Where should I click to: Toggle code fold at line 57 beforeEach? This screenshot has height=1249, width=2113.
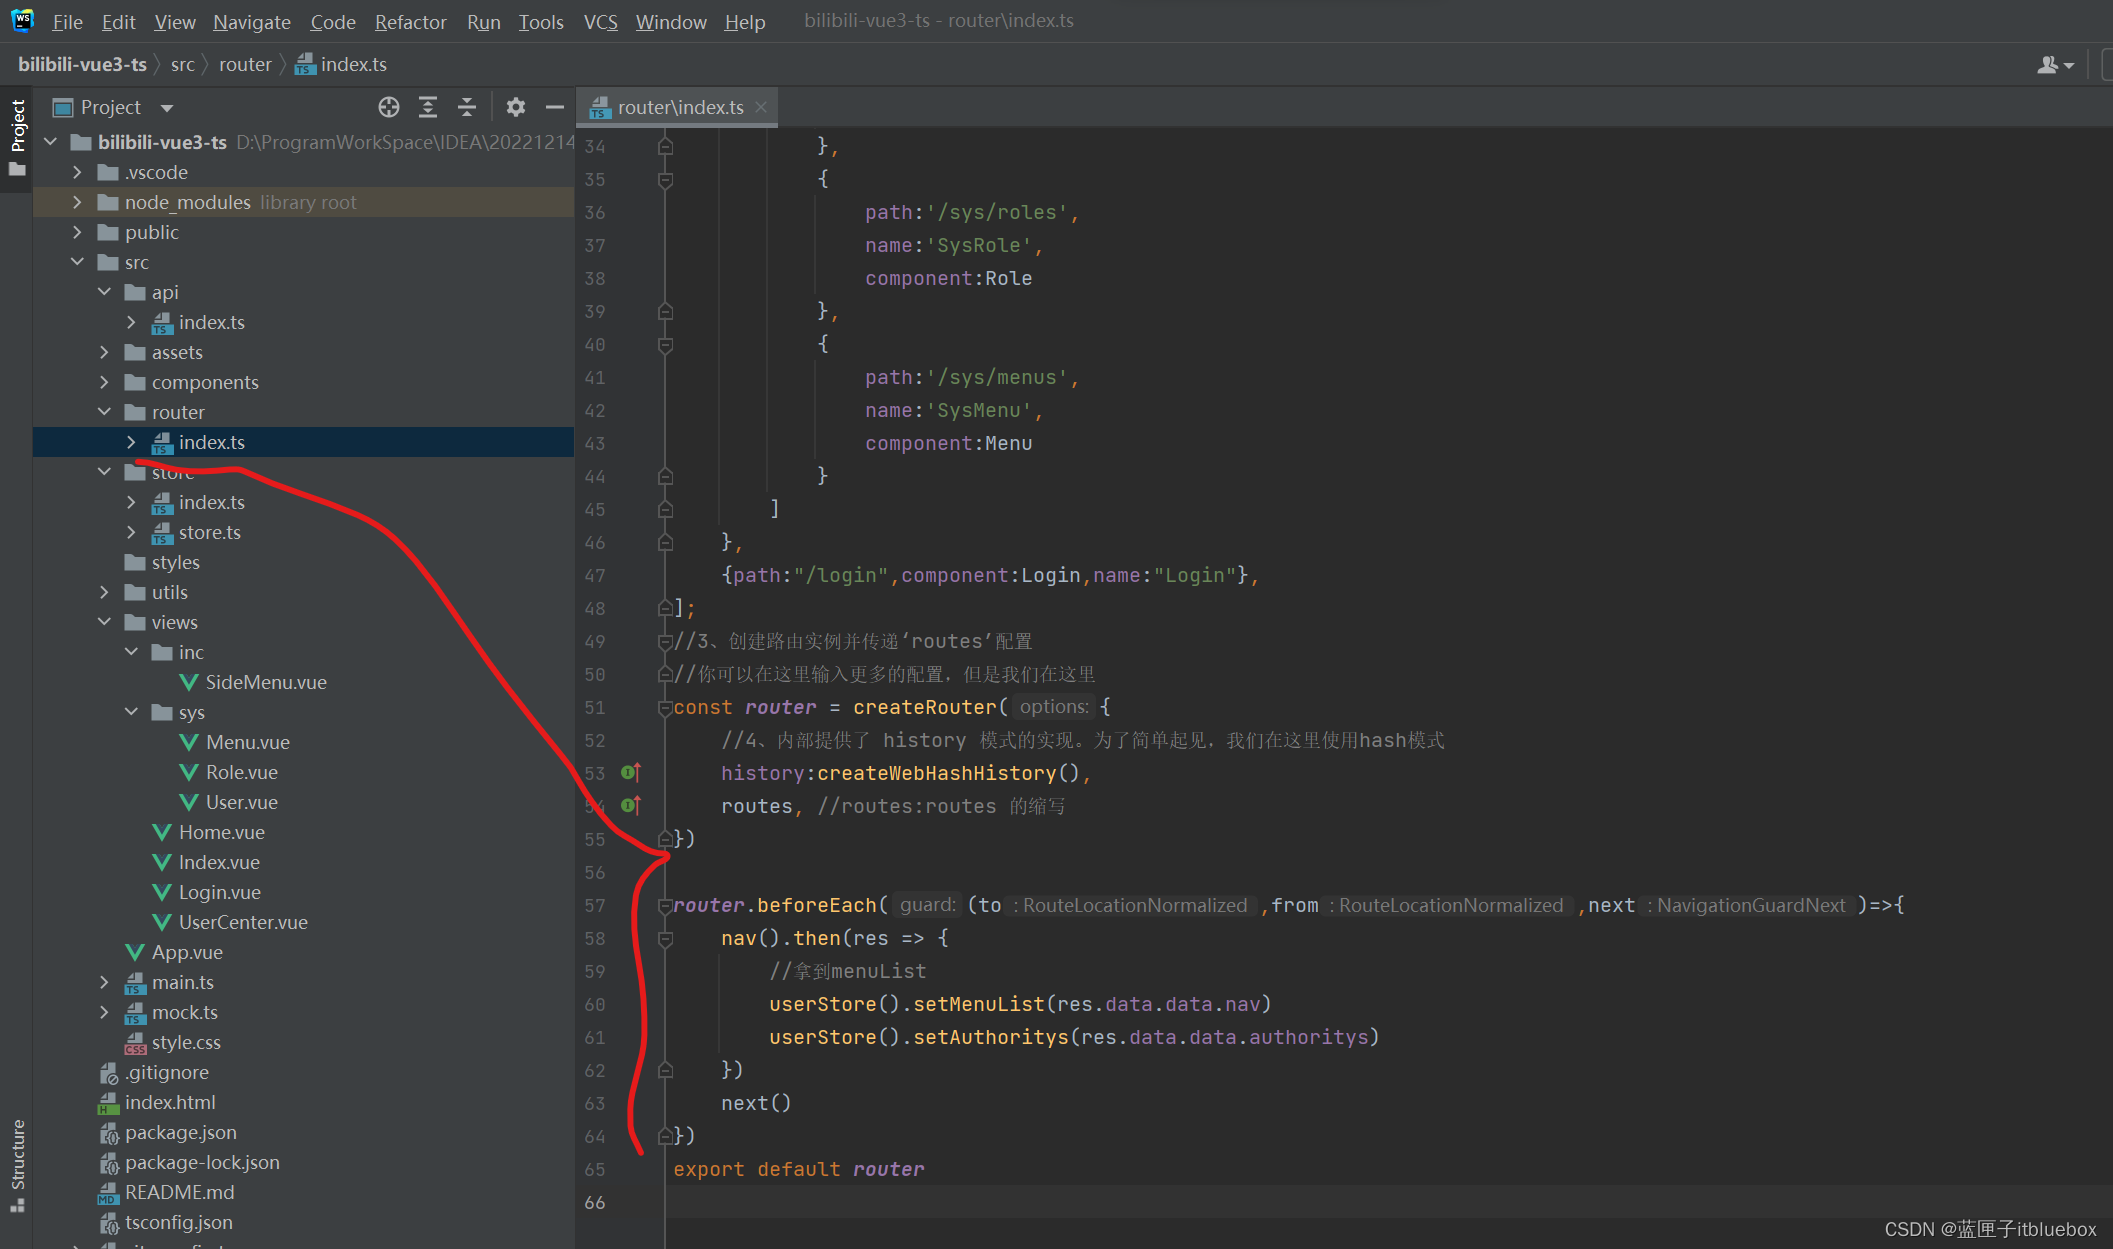click(665, 906)
